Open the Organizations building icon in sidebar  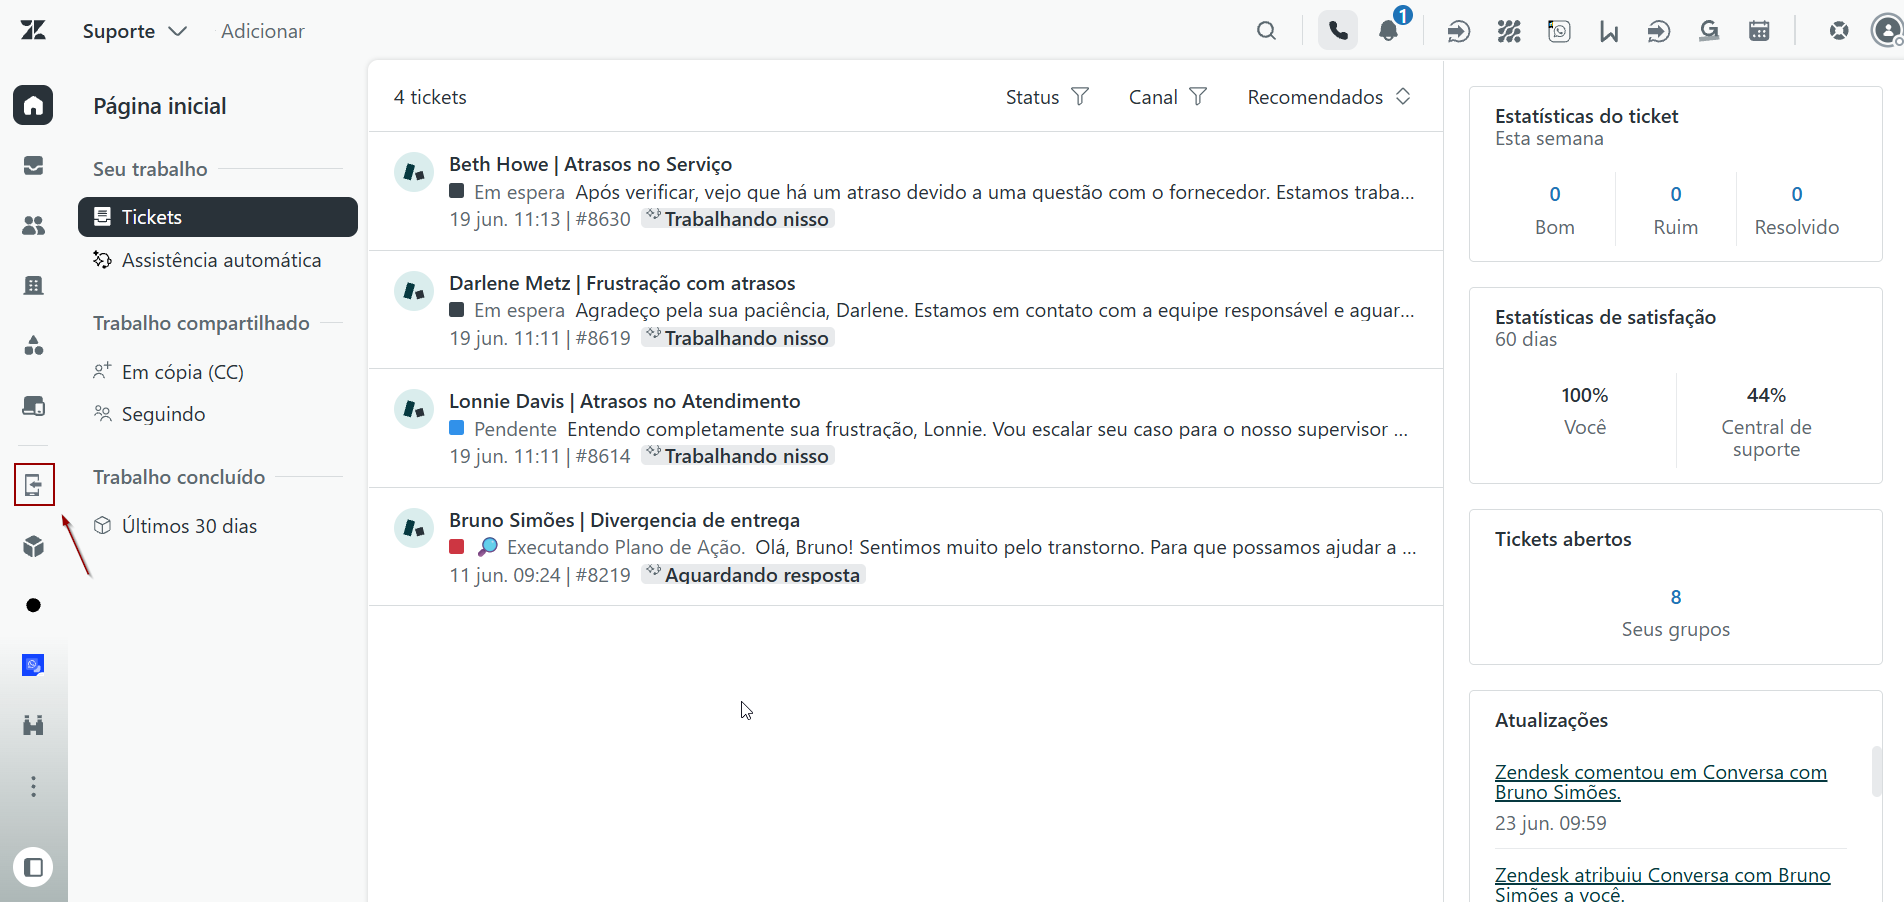33,286
